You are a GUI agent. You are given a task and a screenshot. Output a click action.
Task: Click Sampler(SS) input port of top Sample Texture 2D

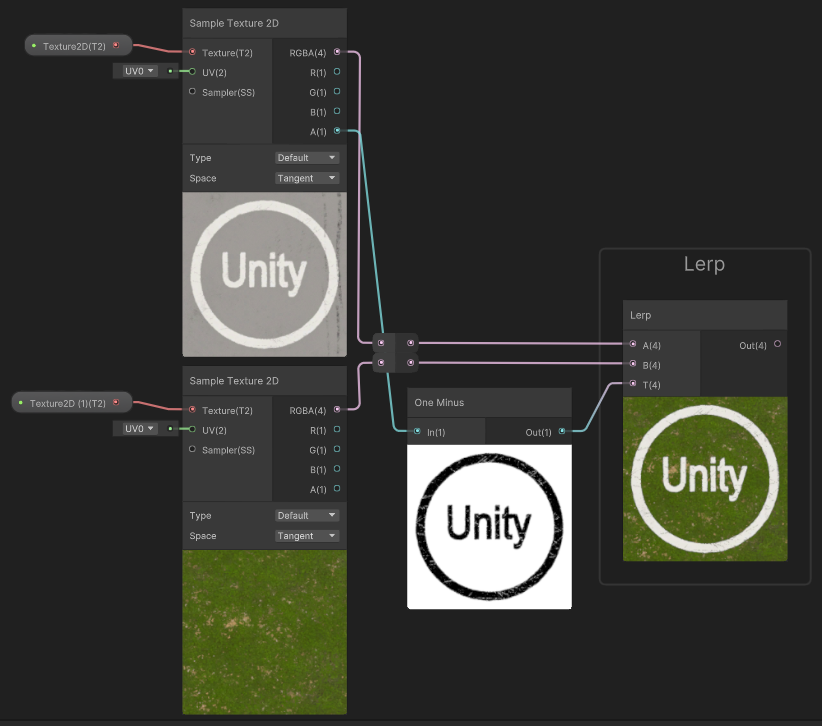(192, 91)
